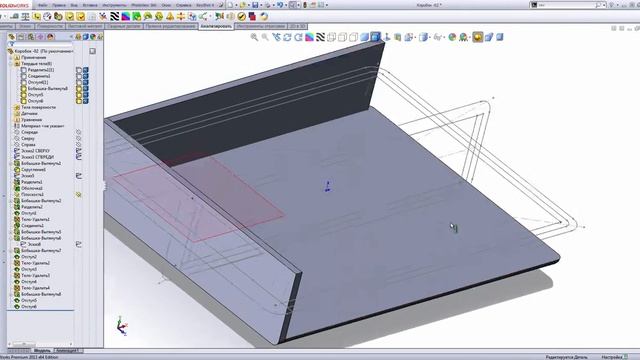
Task: Click the filter funnel icon above the feature tree
Action: tap(11, 44)
